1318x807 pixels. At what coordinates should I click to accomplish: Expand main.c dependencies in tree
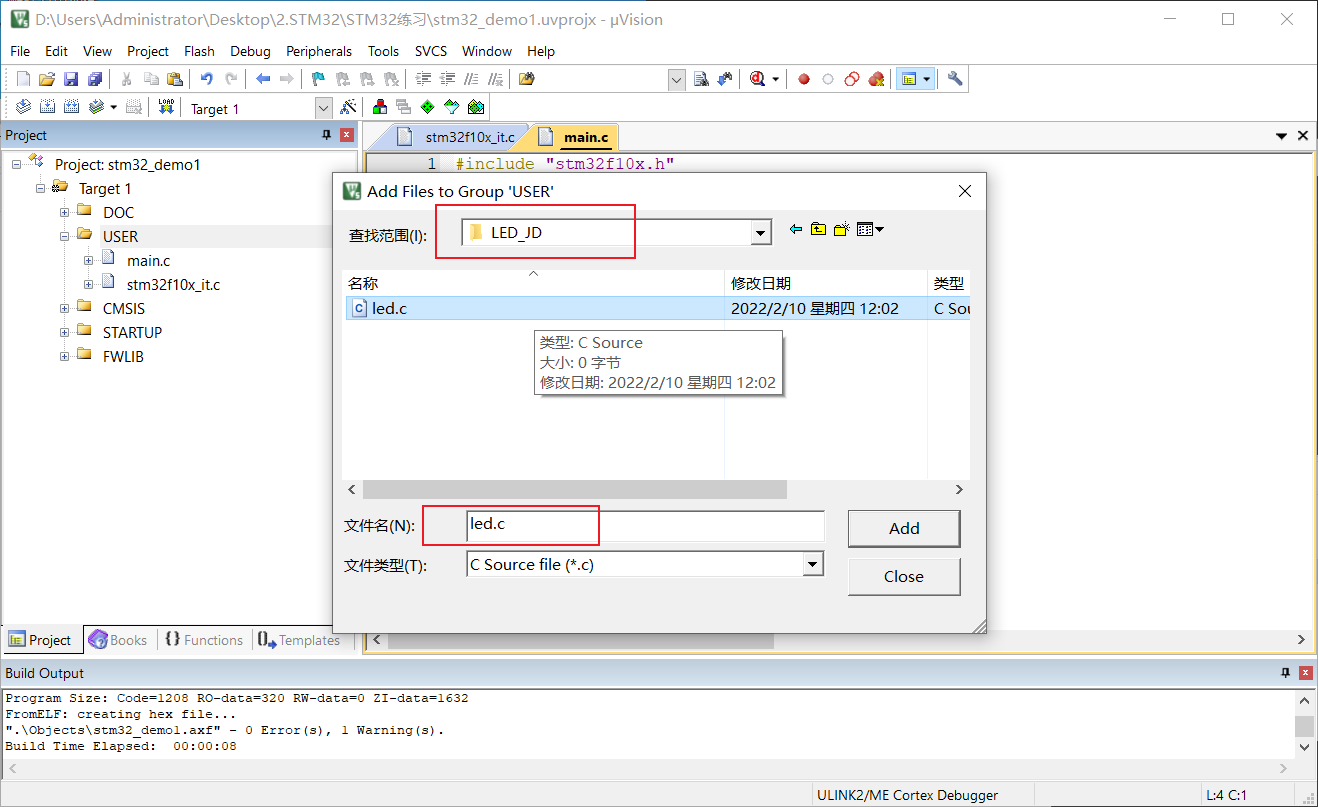click(x=89, y=260)
